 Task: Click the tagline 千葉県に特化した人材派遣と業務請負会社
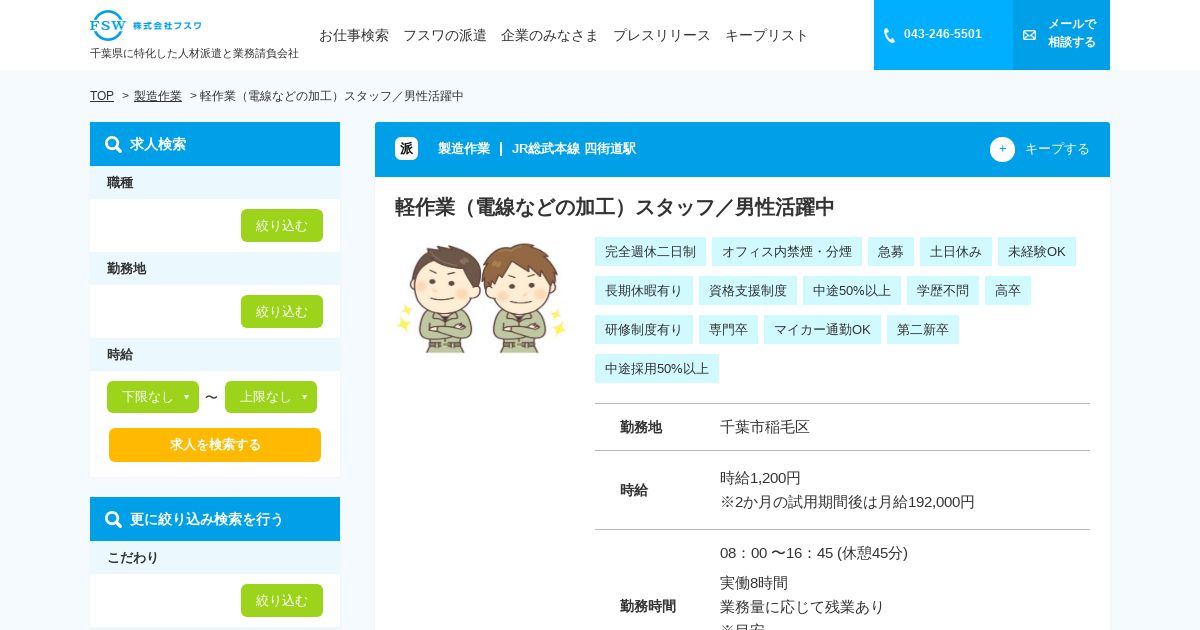[x=194, y=53]
